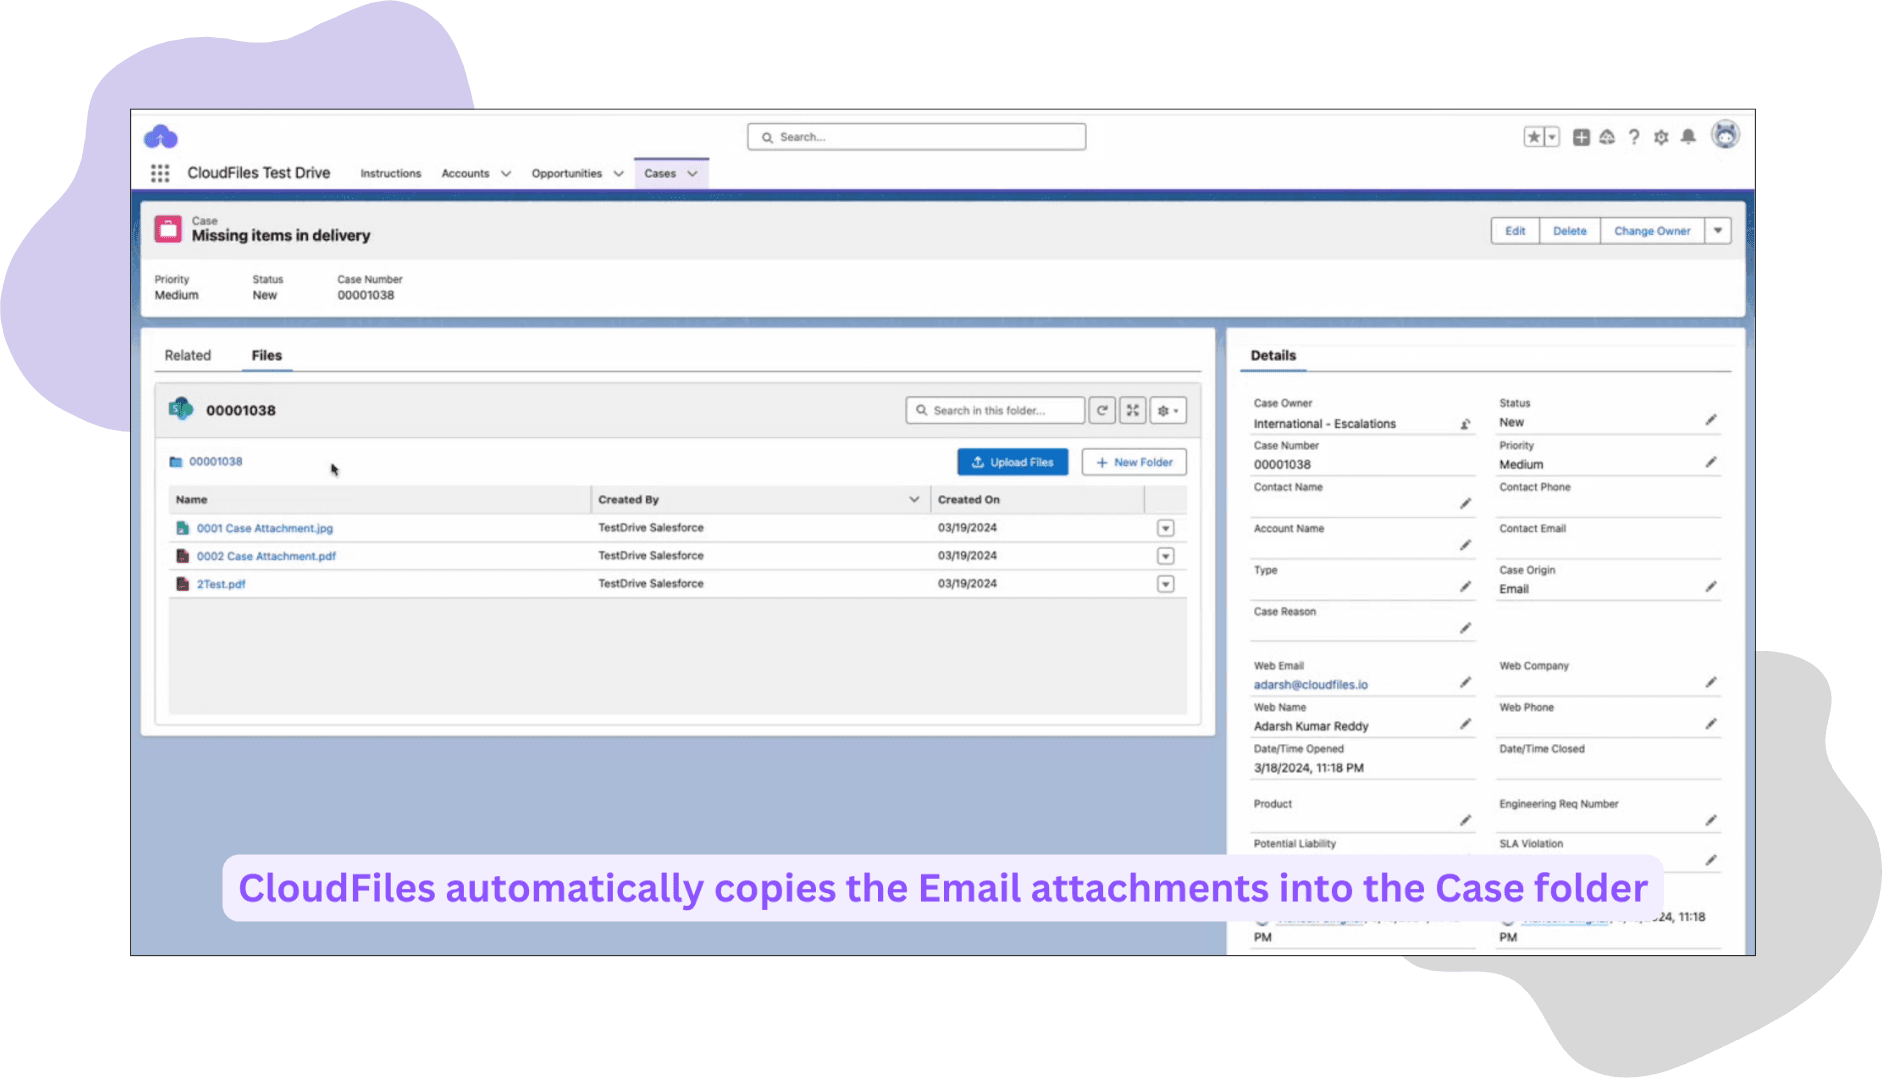This screenshot has width=1886, height=1080.
Task: Edit the Web Phone pencil icon
Action: tap(1711, 723)
